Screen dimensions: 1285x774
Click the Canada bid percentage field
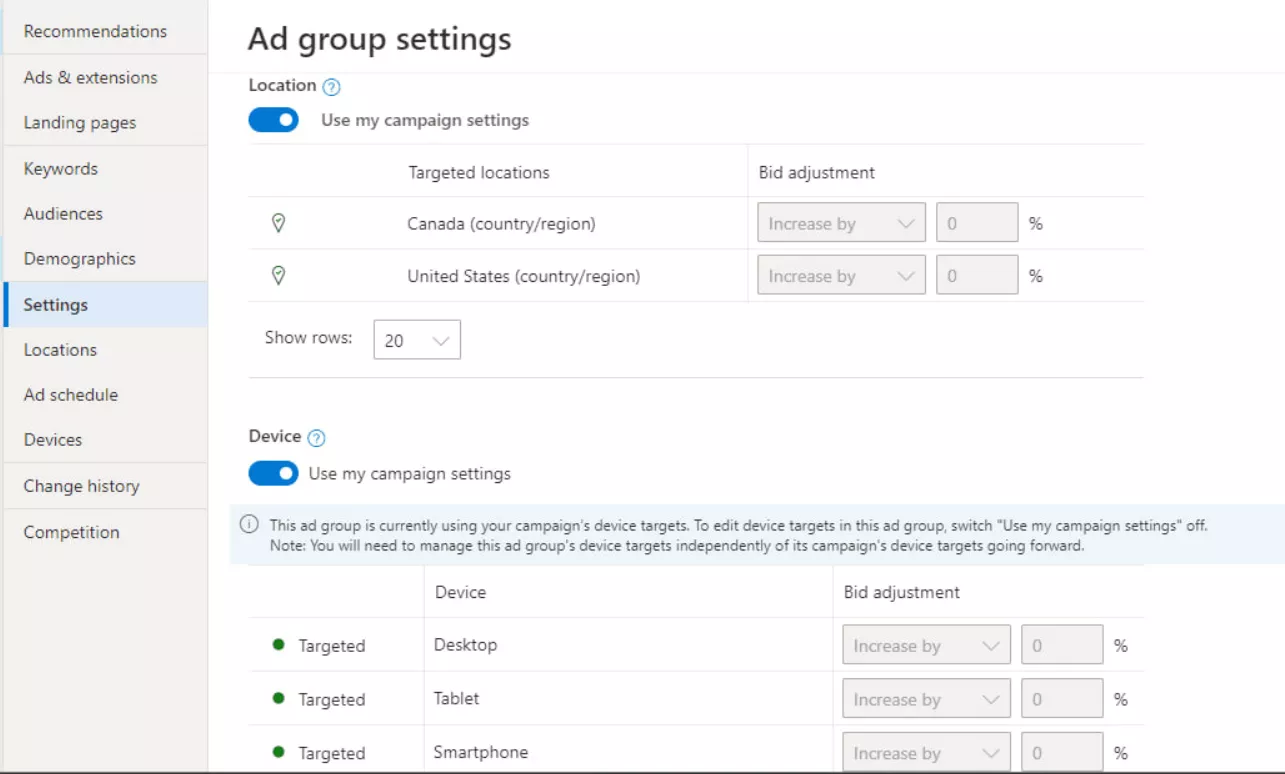977,224
